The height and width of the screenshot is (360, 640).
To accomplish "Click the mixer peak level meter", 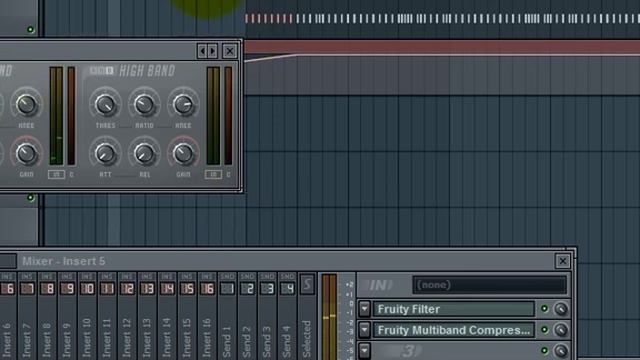I will point(329,317).
